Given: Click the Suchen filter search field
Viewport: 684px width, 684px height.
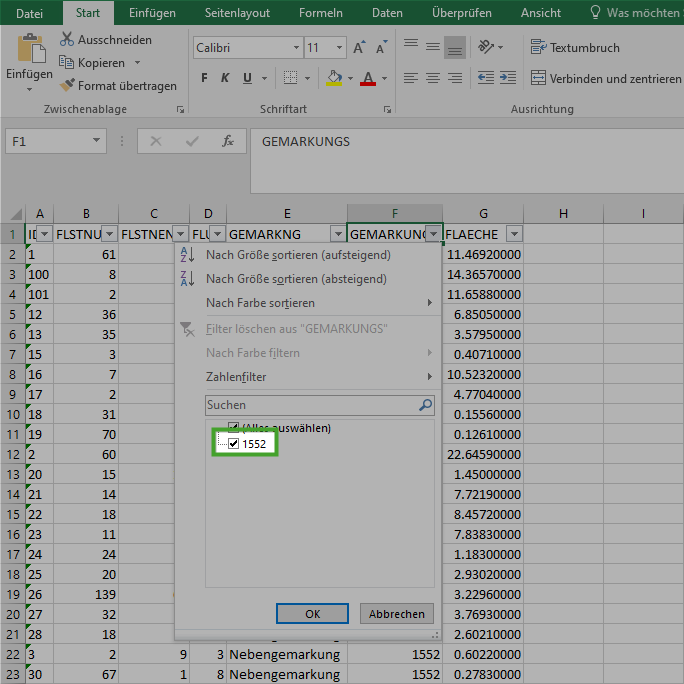Looking at the screenshot, I should tap(310, 405).
